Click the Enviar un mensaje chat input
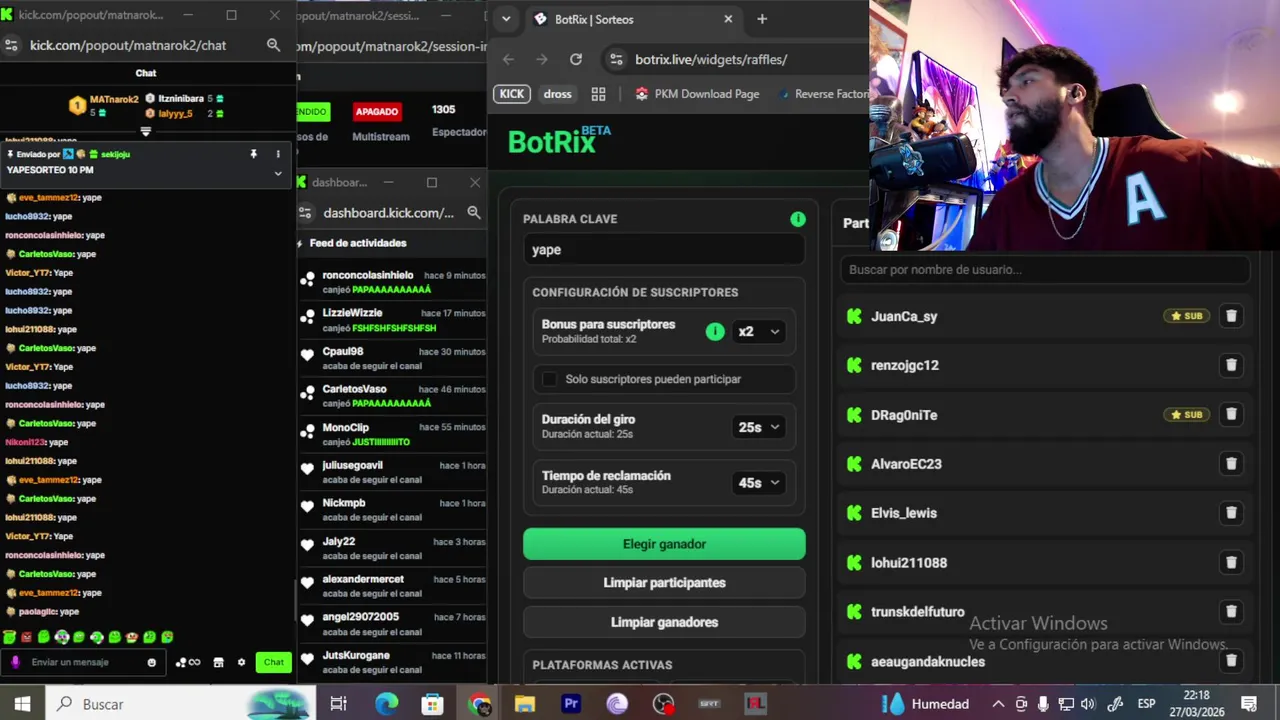Image resolution: width=1280 pixels, height=720 pixels. tap(84, 662)
